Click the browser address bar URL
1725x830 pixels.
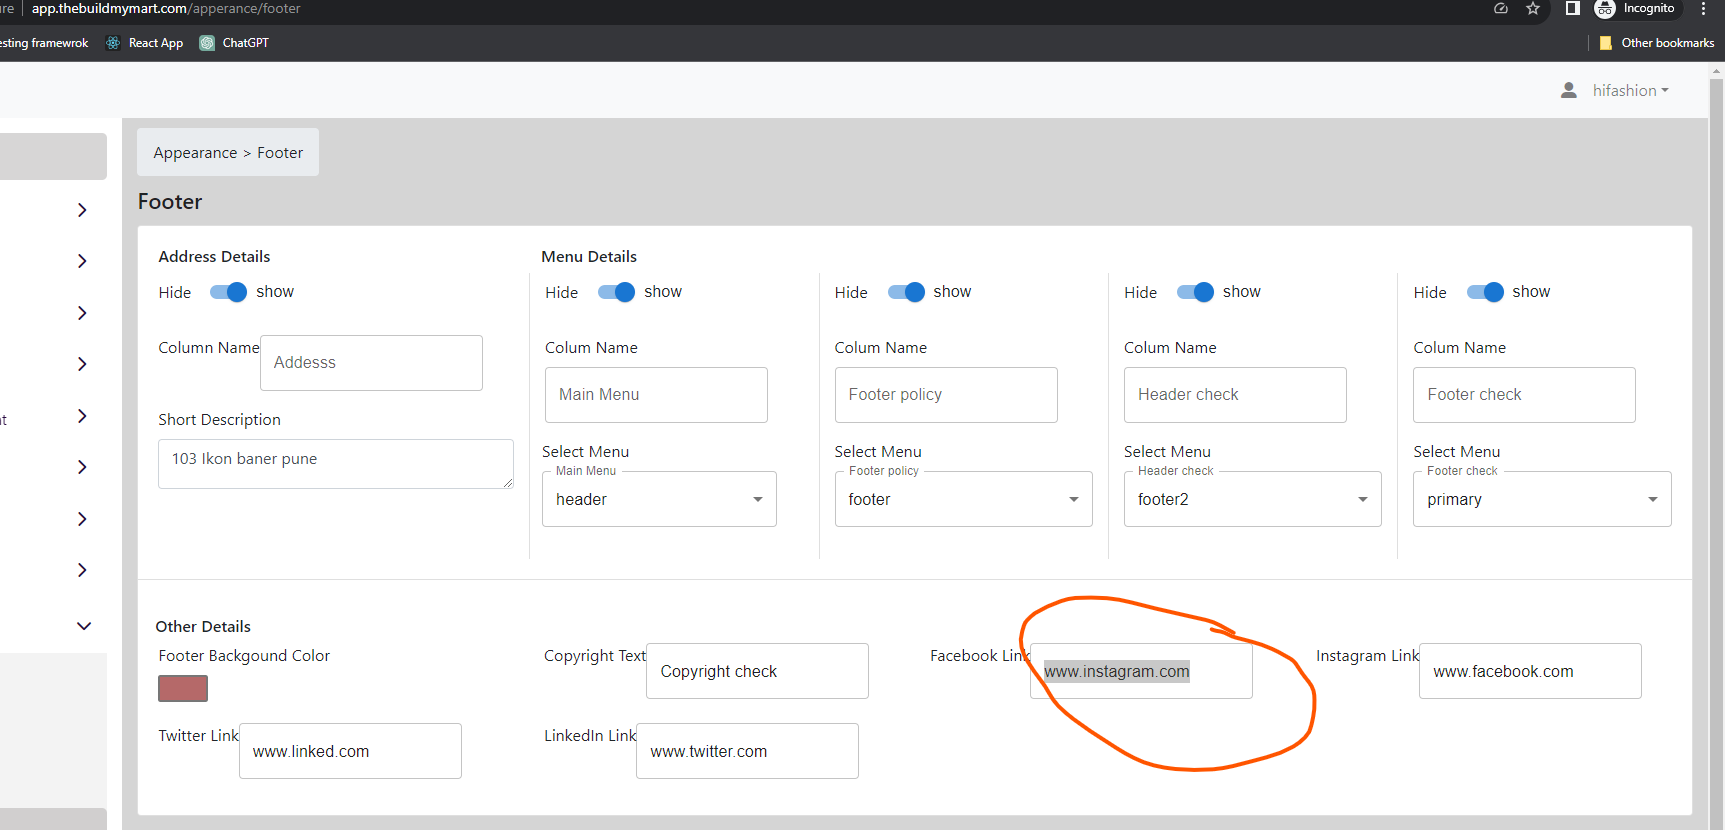tap(166, 9)
